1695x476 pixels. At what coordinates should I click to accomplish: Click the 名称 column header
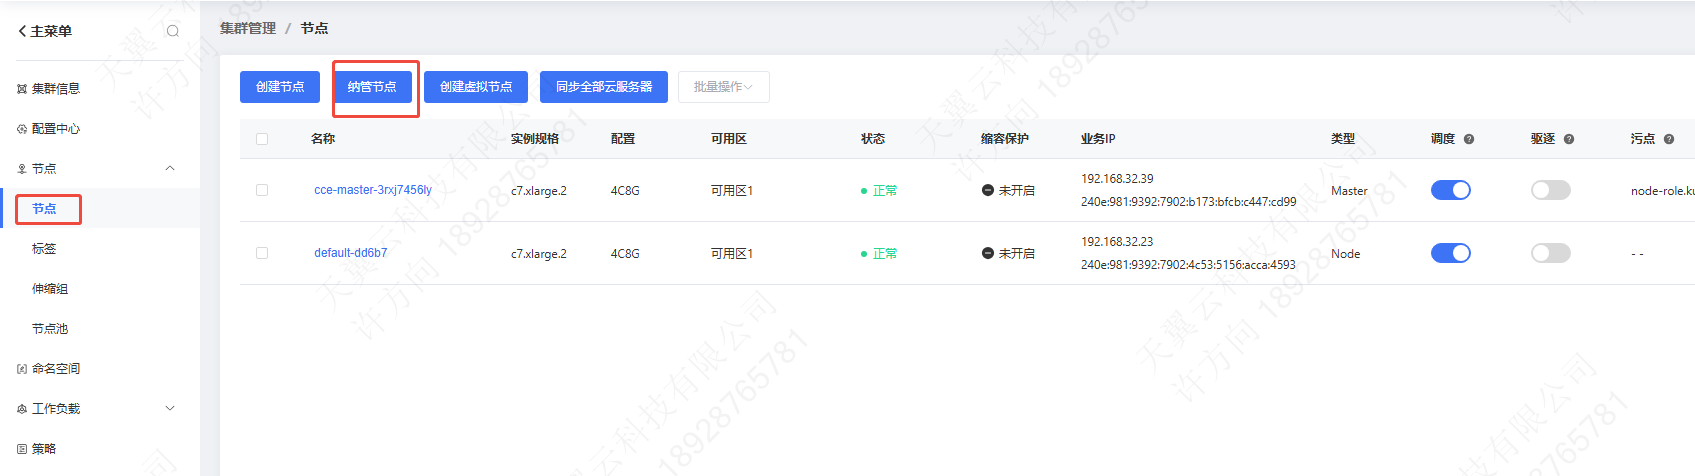pyautogui.click(x=323, y=139)
